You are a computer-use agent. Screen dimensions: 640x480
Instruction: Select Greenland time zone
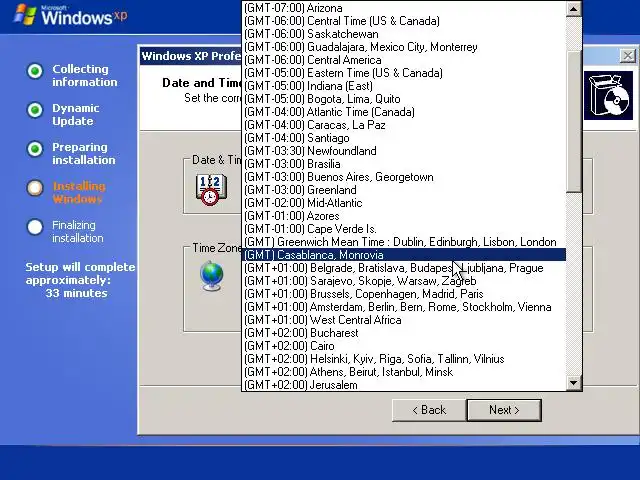[x=404, y=190]
